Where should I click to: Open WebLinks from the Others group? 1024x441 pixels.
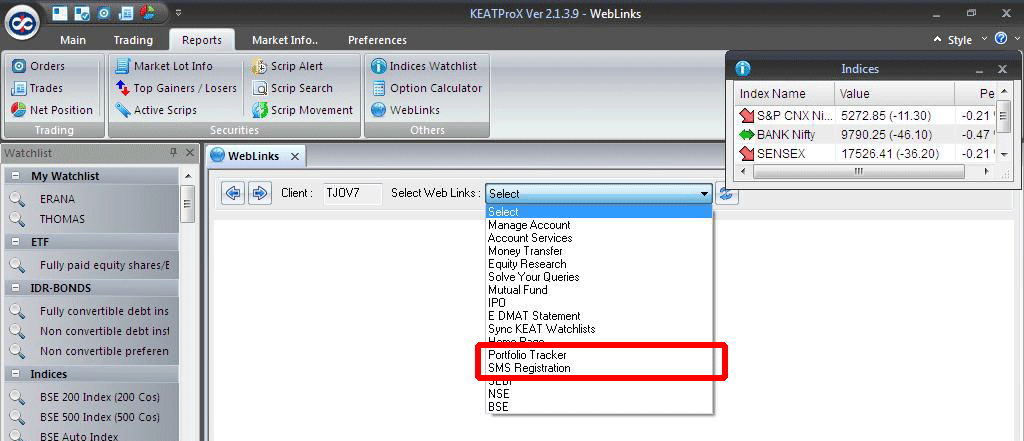coord(406,110)
